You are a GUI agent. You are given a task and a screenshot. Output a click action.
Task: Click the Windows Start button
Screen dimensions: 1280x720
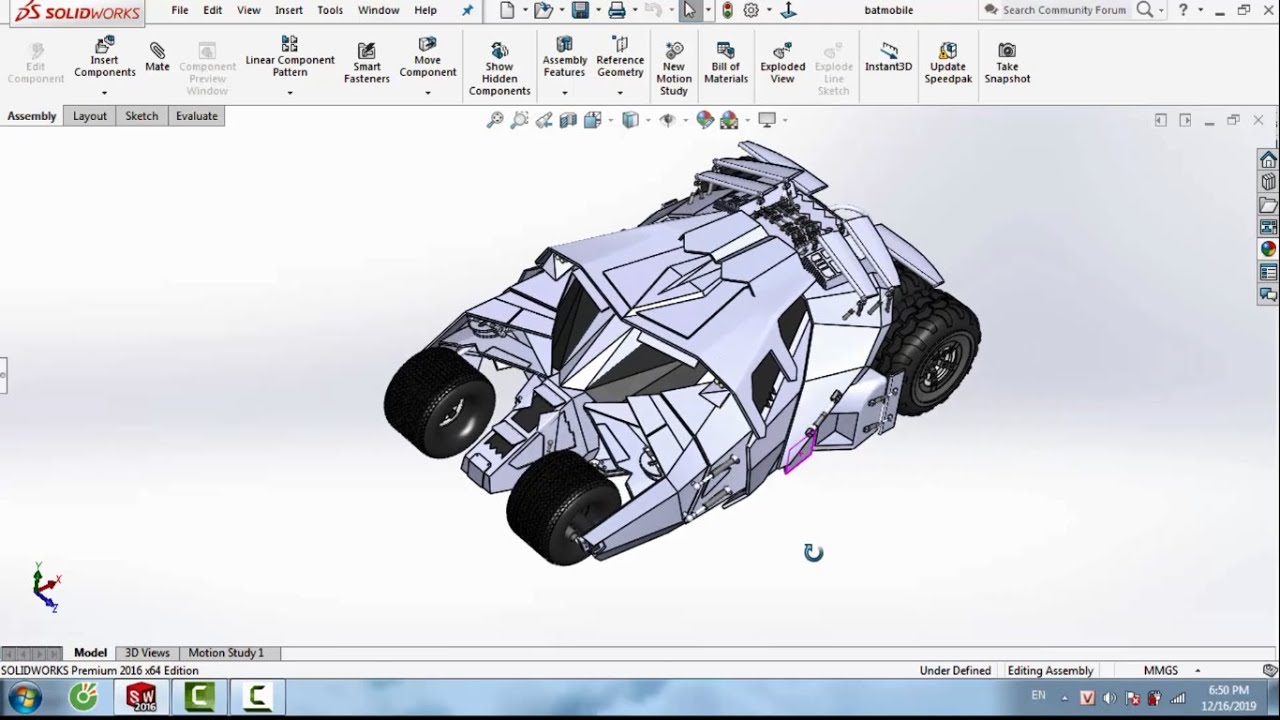23,697
